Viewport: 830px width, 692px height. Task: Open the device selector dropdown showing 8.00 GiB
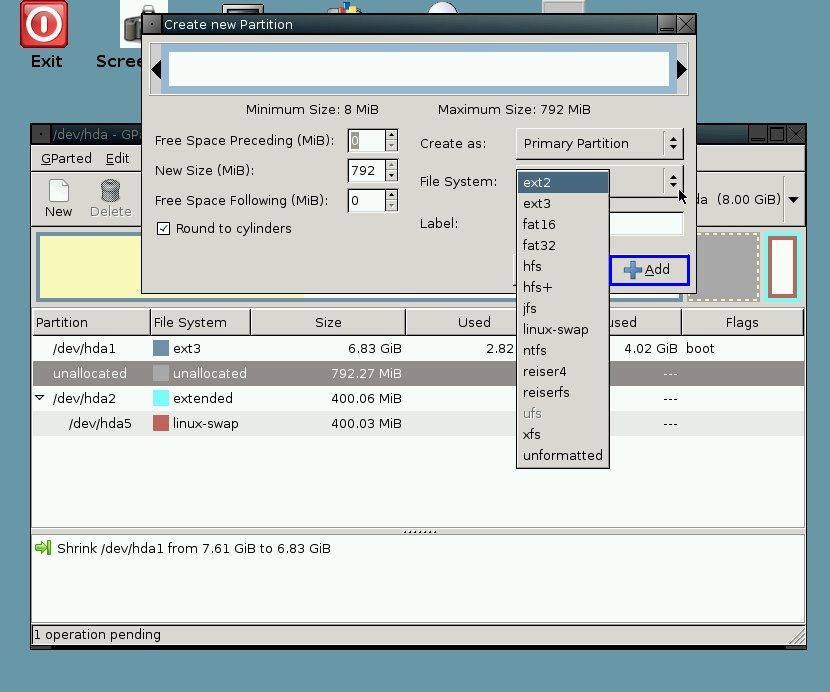point(793,200)
